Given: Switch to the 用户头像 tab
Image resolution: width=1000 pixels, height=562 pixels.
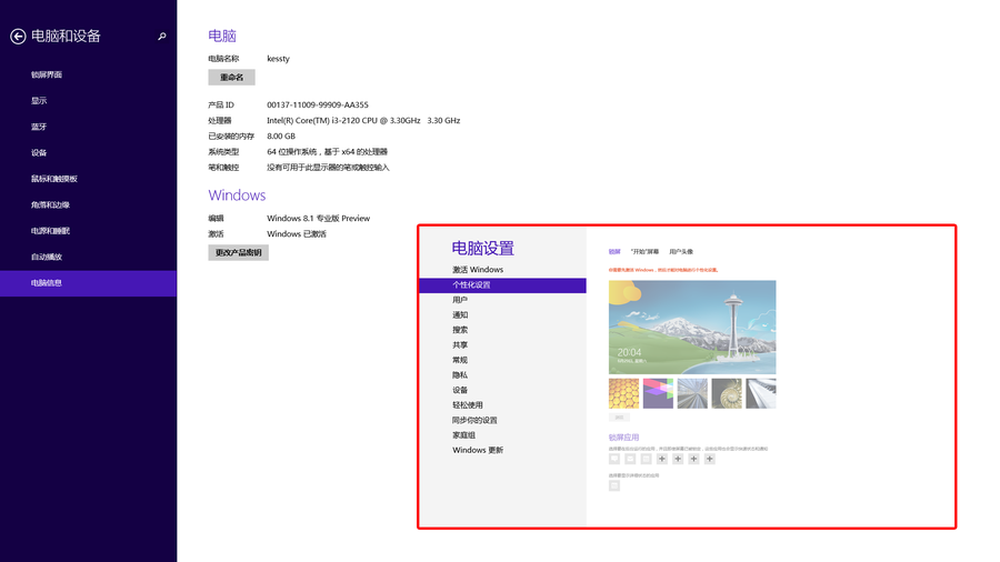Looking at the screenshot, I should [681, 252].
